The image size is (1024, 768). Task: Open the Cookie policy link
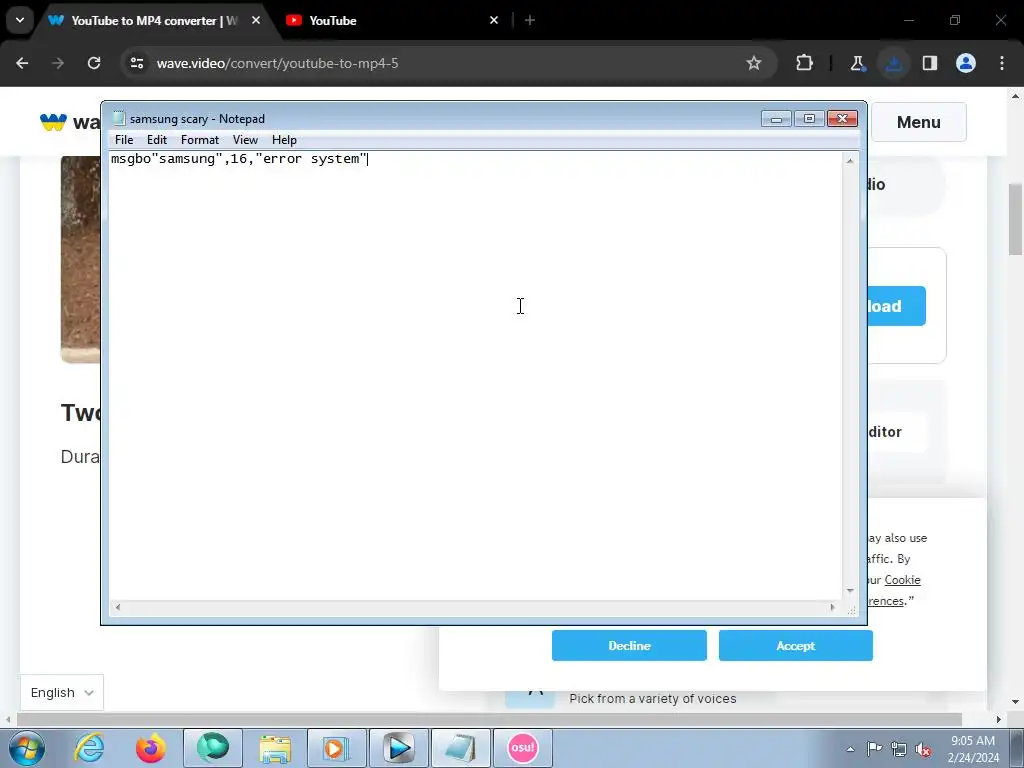pos(903,580)
